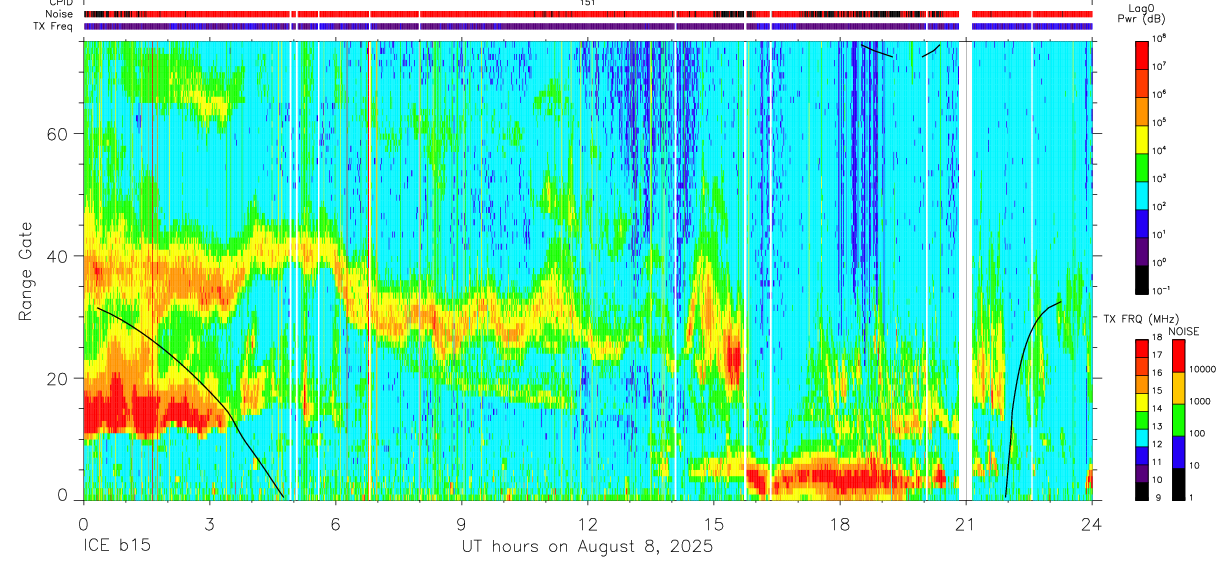Click the CPID value '151'
The width and height of the screenshot is (1228, 567).
(x=588, y=3)
